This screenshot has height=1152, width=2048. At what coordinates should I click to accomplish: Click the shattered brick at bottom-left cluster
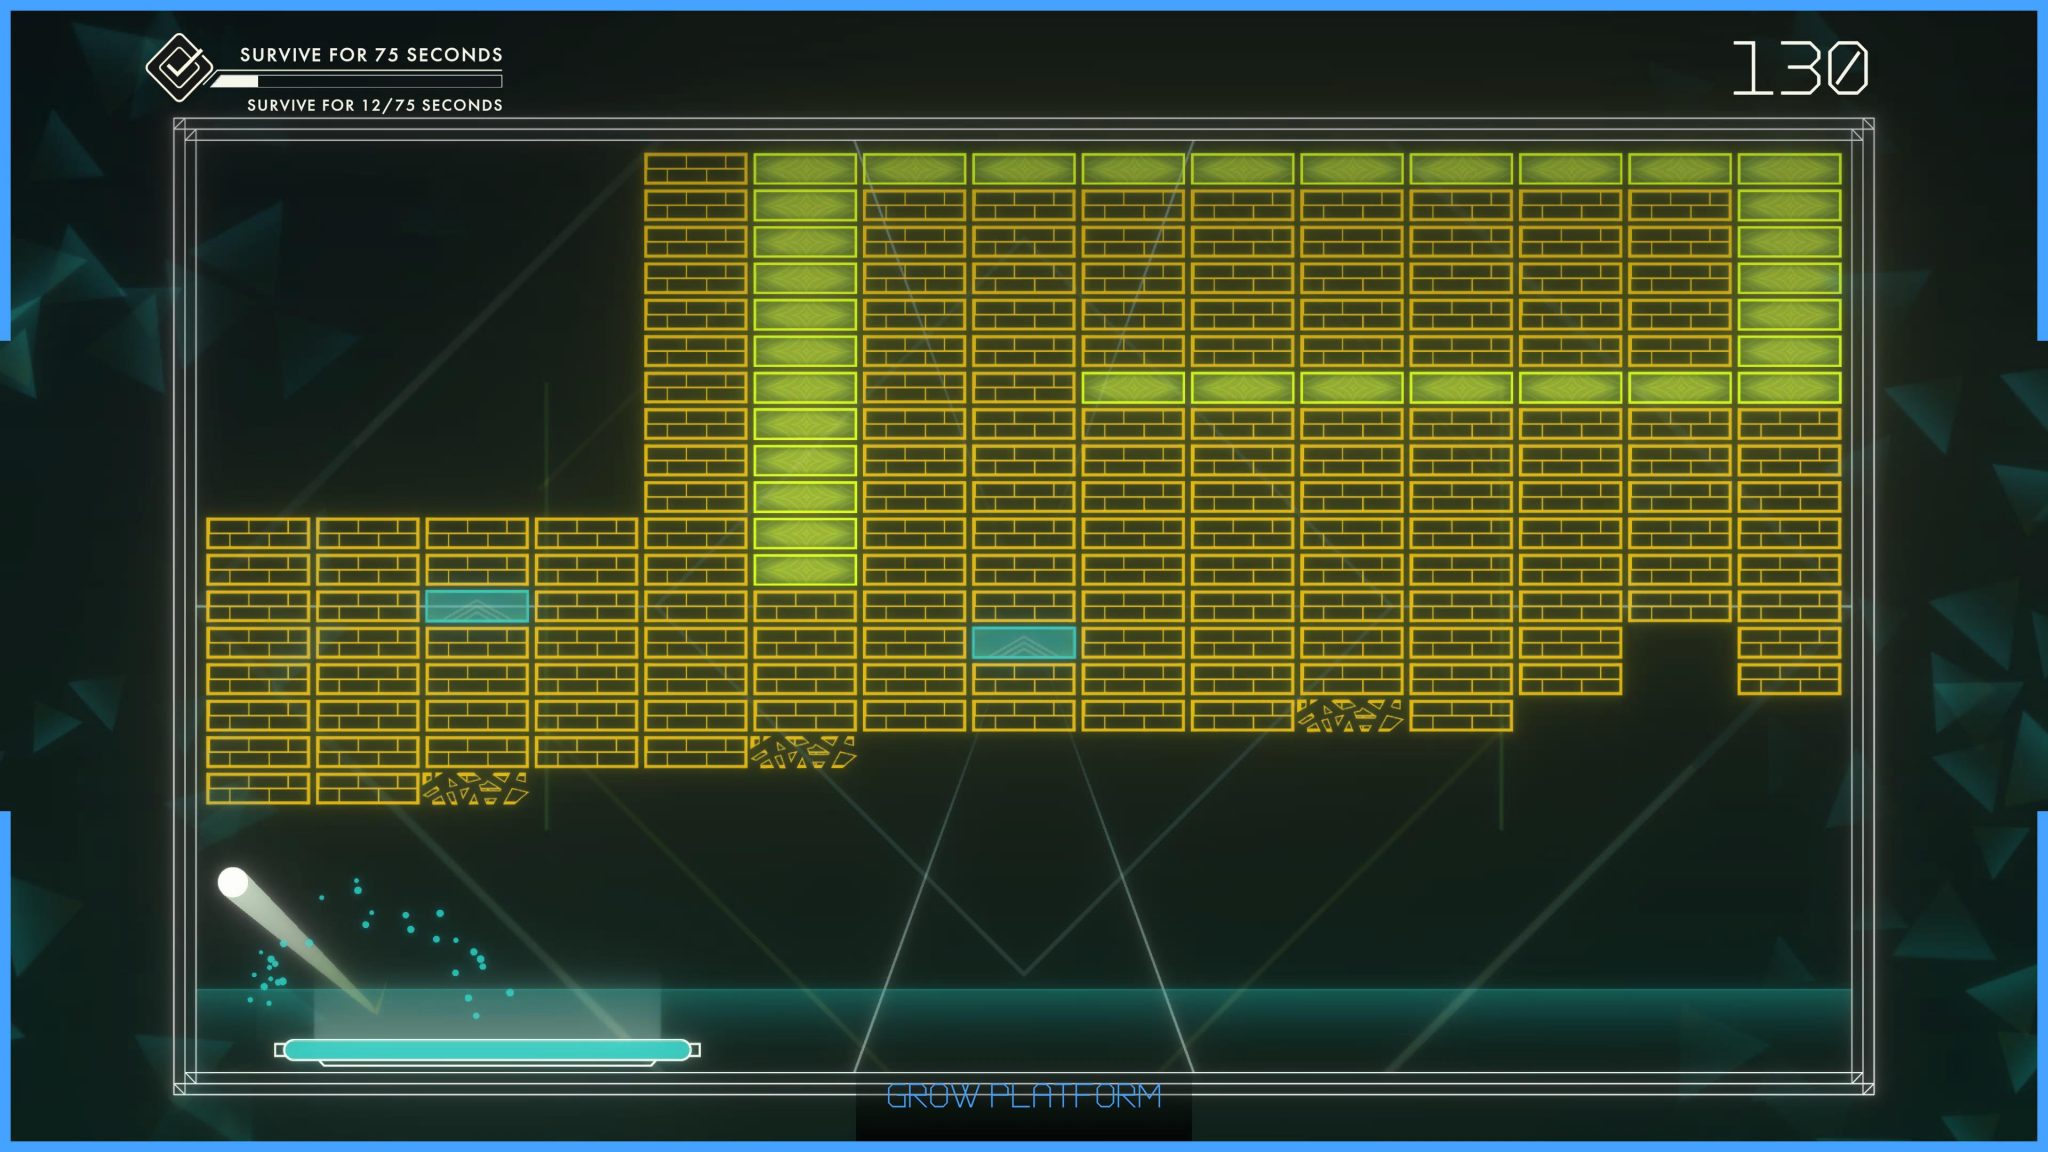point(475,788)
